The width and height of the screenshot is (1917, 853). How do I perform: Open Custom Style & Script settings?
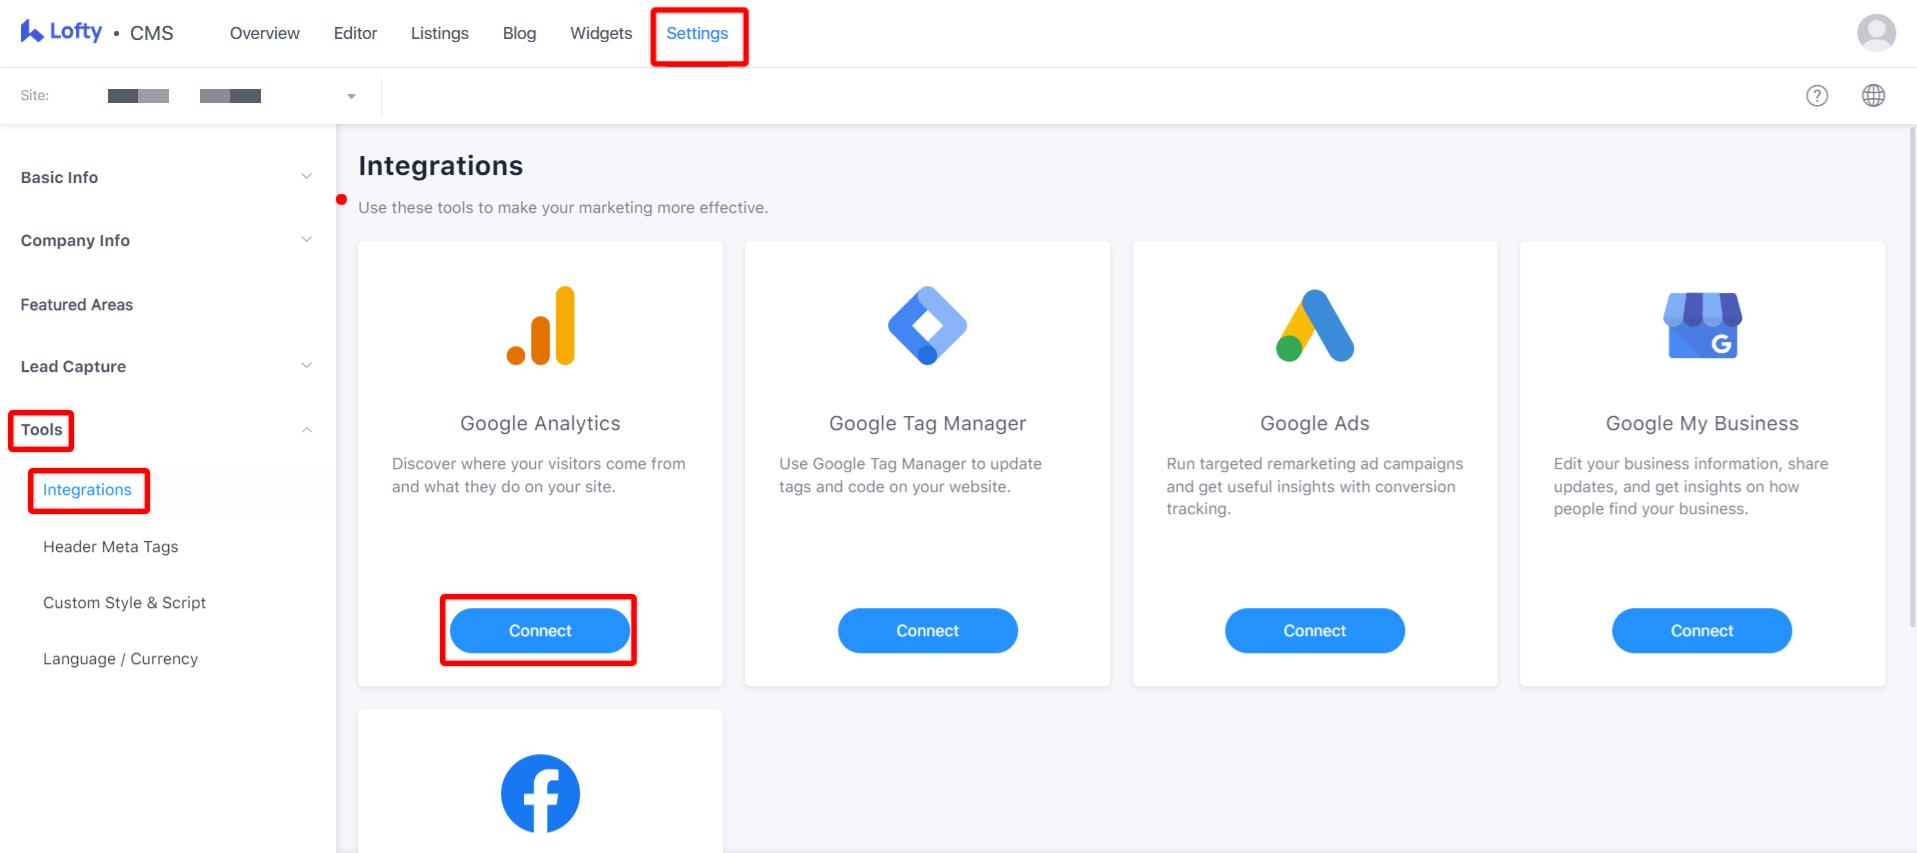(124, 603)
